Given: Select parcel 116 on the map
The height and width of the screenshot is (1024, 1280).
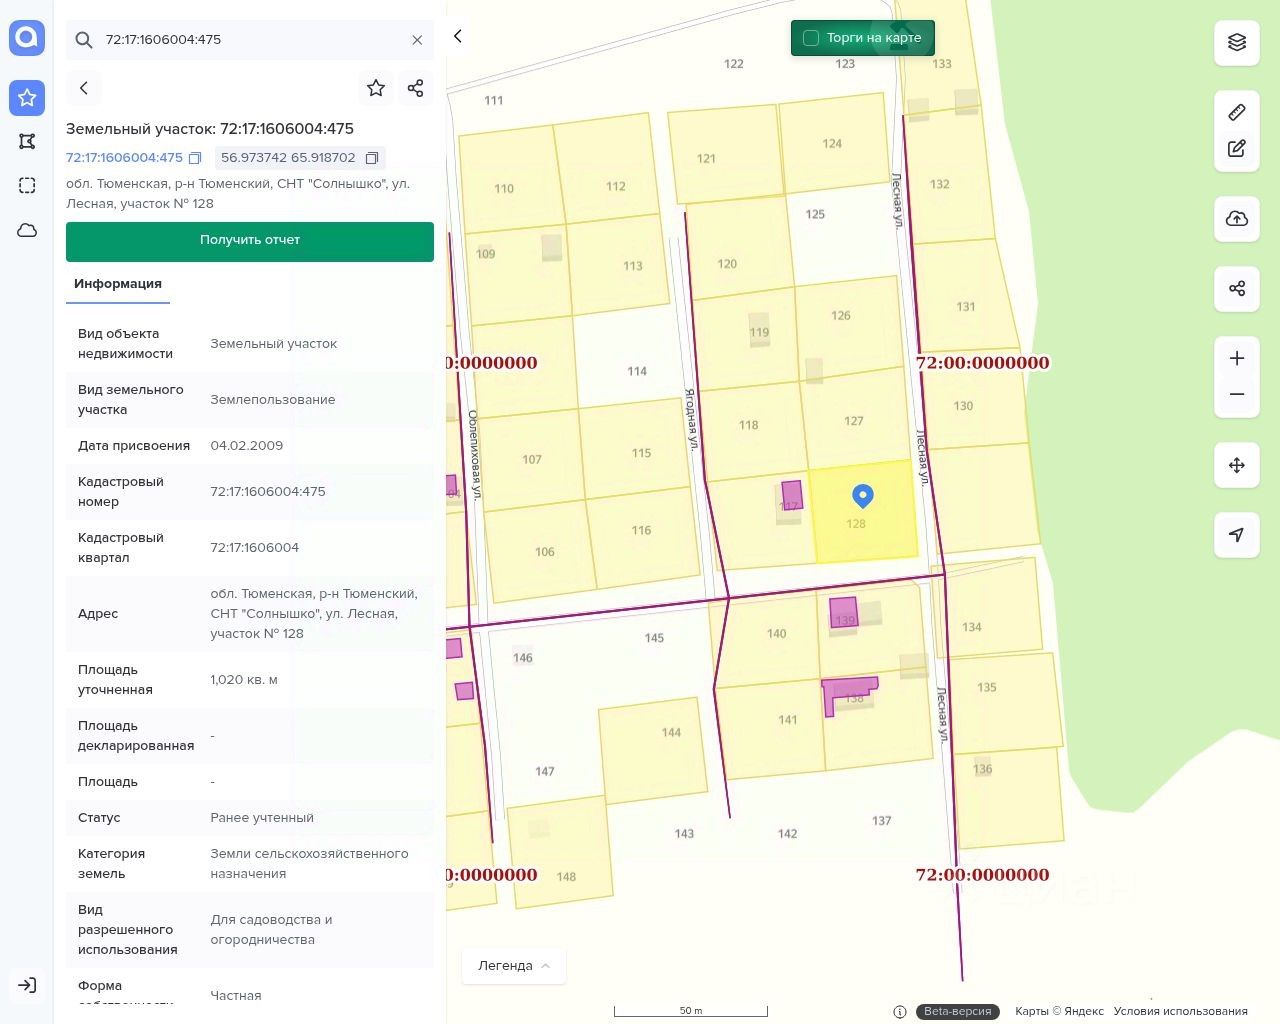Looking at the screenshot, I should pos(641,531).
